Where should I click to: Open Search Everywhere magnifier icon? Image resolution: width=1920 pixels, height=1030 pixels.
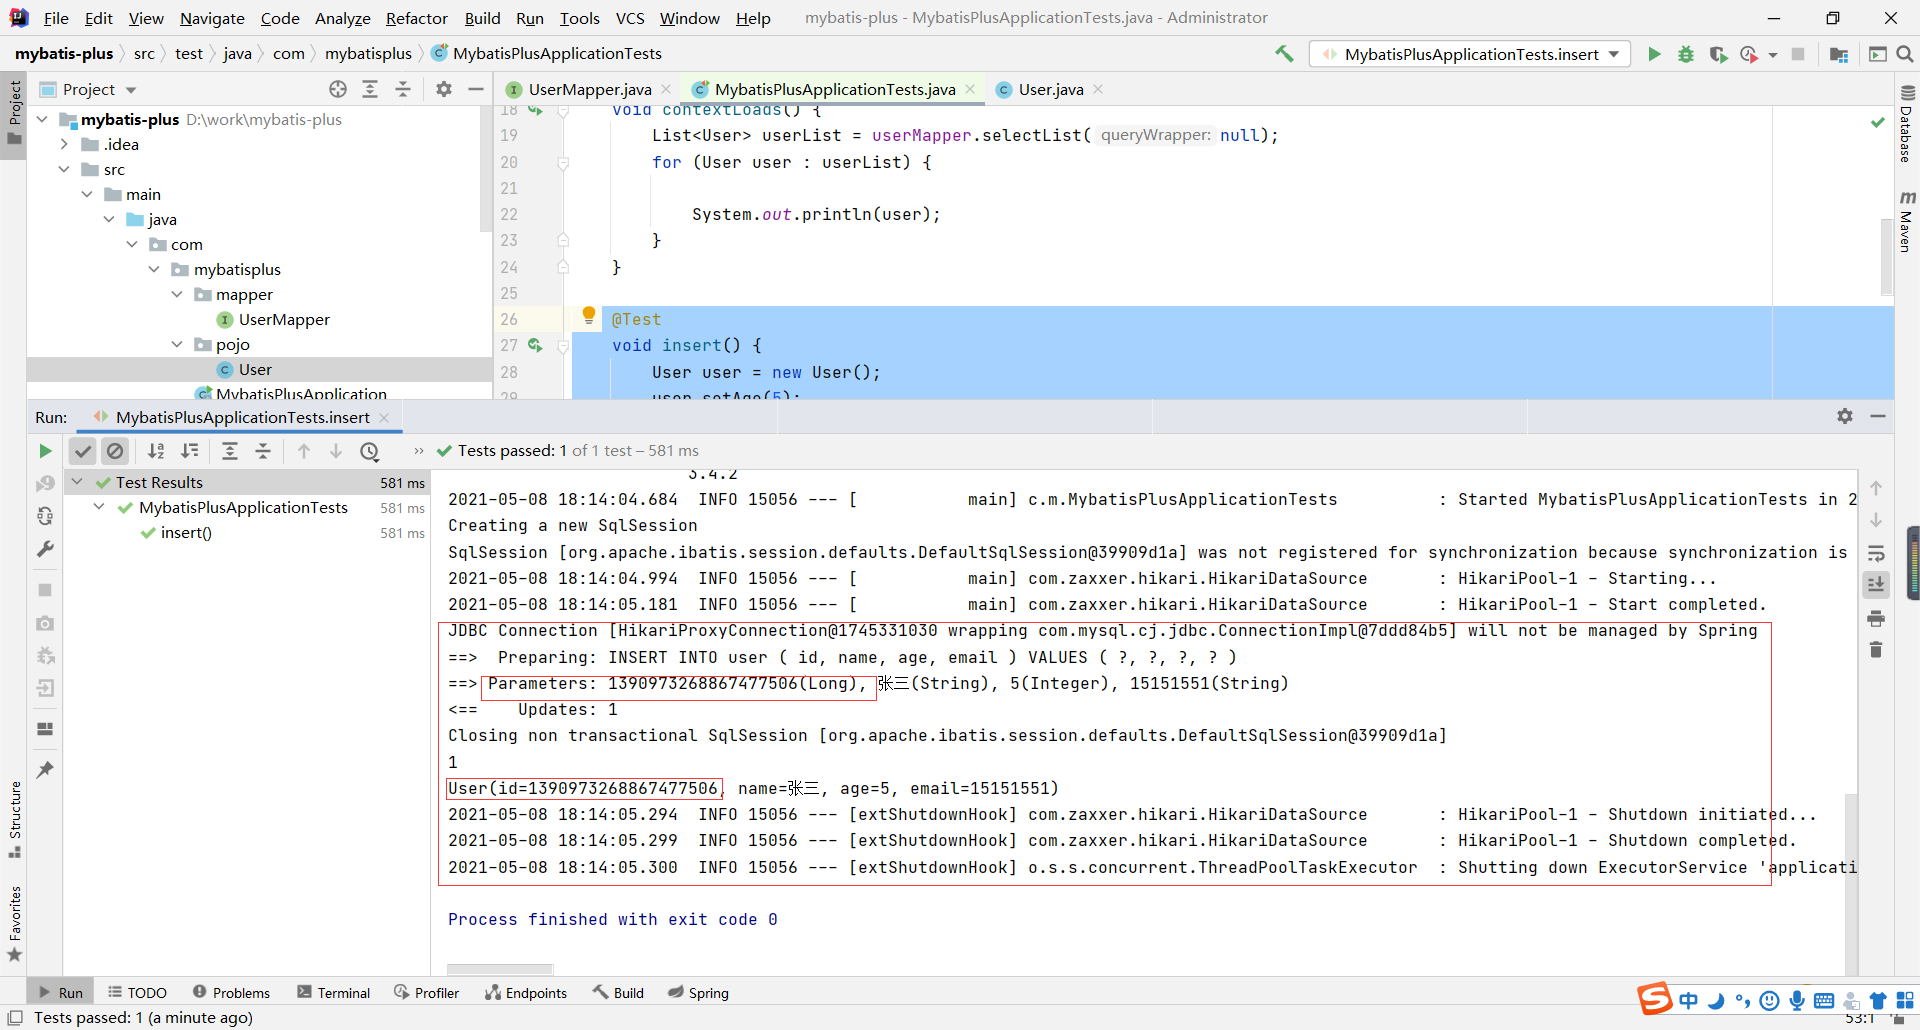[x=1905, y=54]
